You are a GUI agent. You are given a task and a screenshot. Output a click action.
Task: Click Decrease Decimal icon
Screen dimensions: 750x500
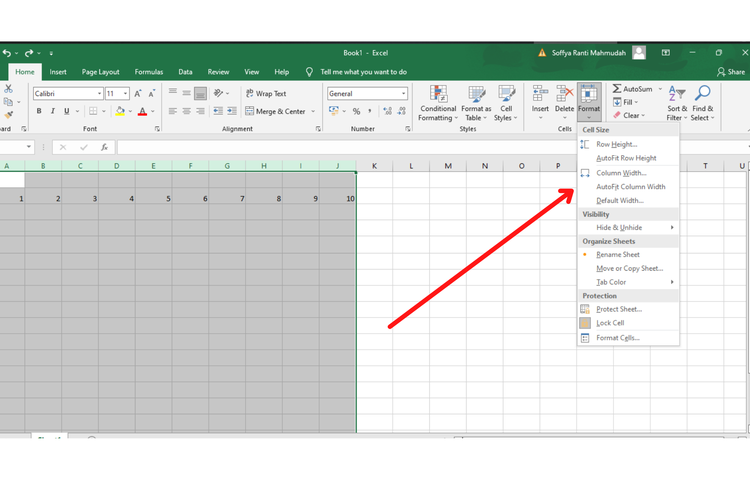click(402, 111)
